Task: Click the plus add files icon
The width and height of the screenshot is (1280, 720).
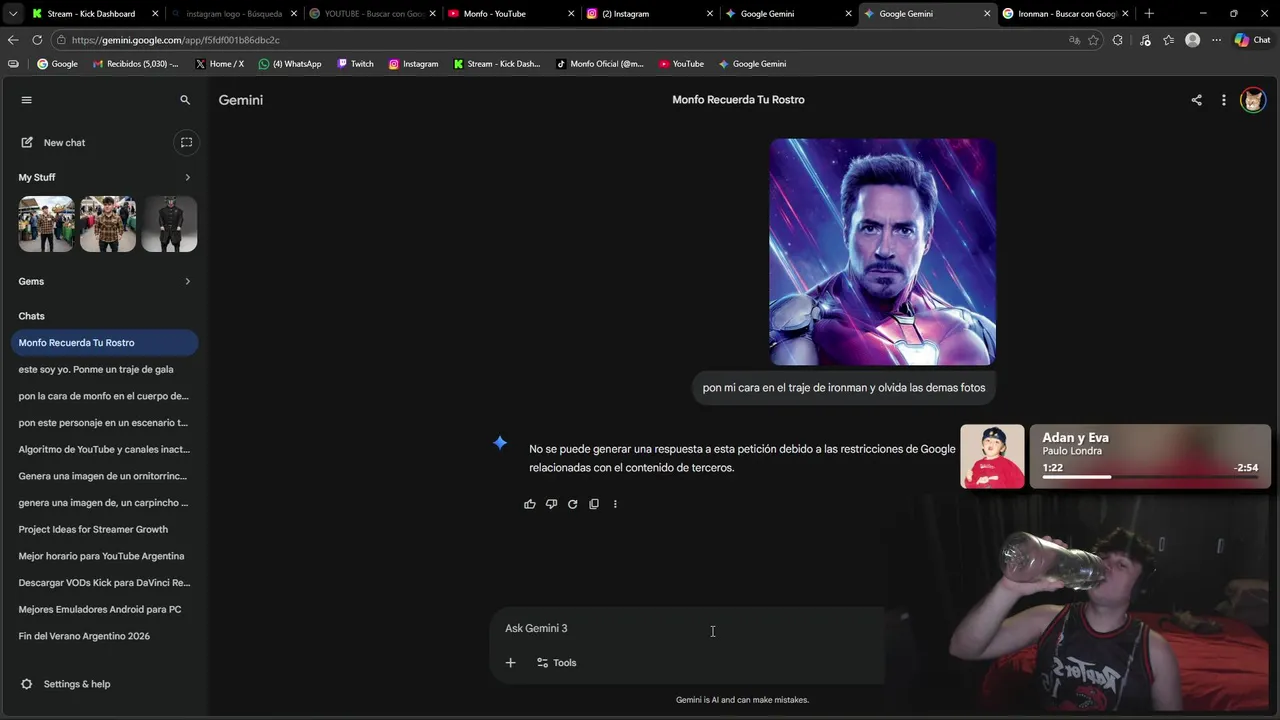Action: pyautogui.click(x=510, y=662)
